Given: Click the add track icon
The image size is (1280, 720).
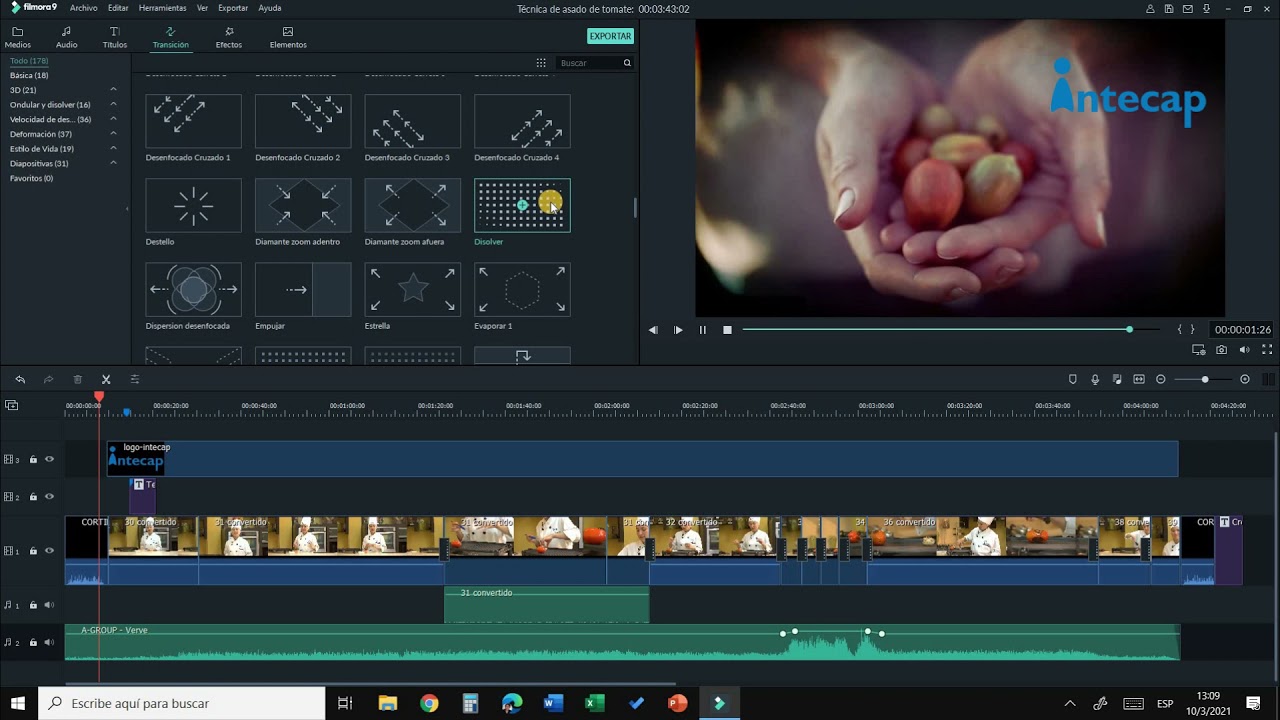Looking at the screenshot, I should tap(12, 405).
